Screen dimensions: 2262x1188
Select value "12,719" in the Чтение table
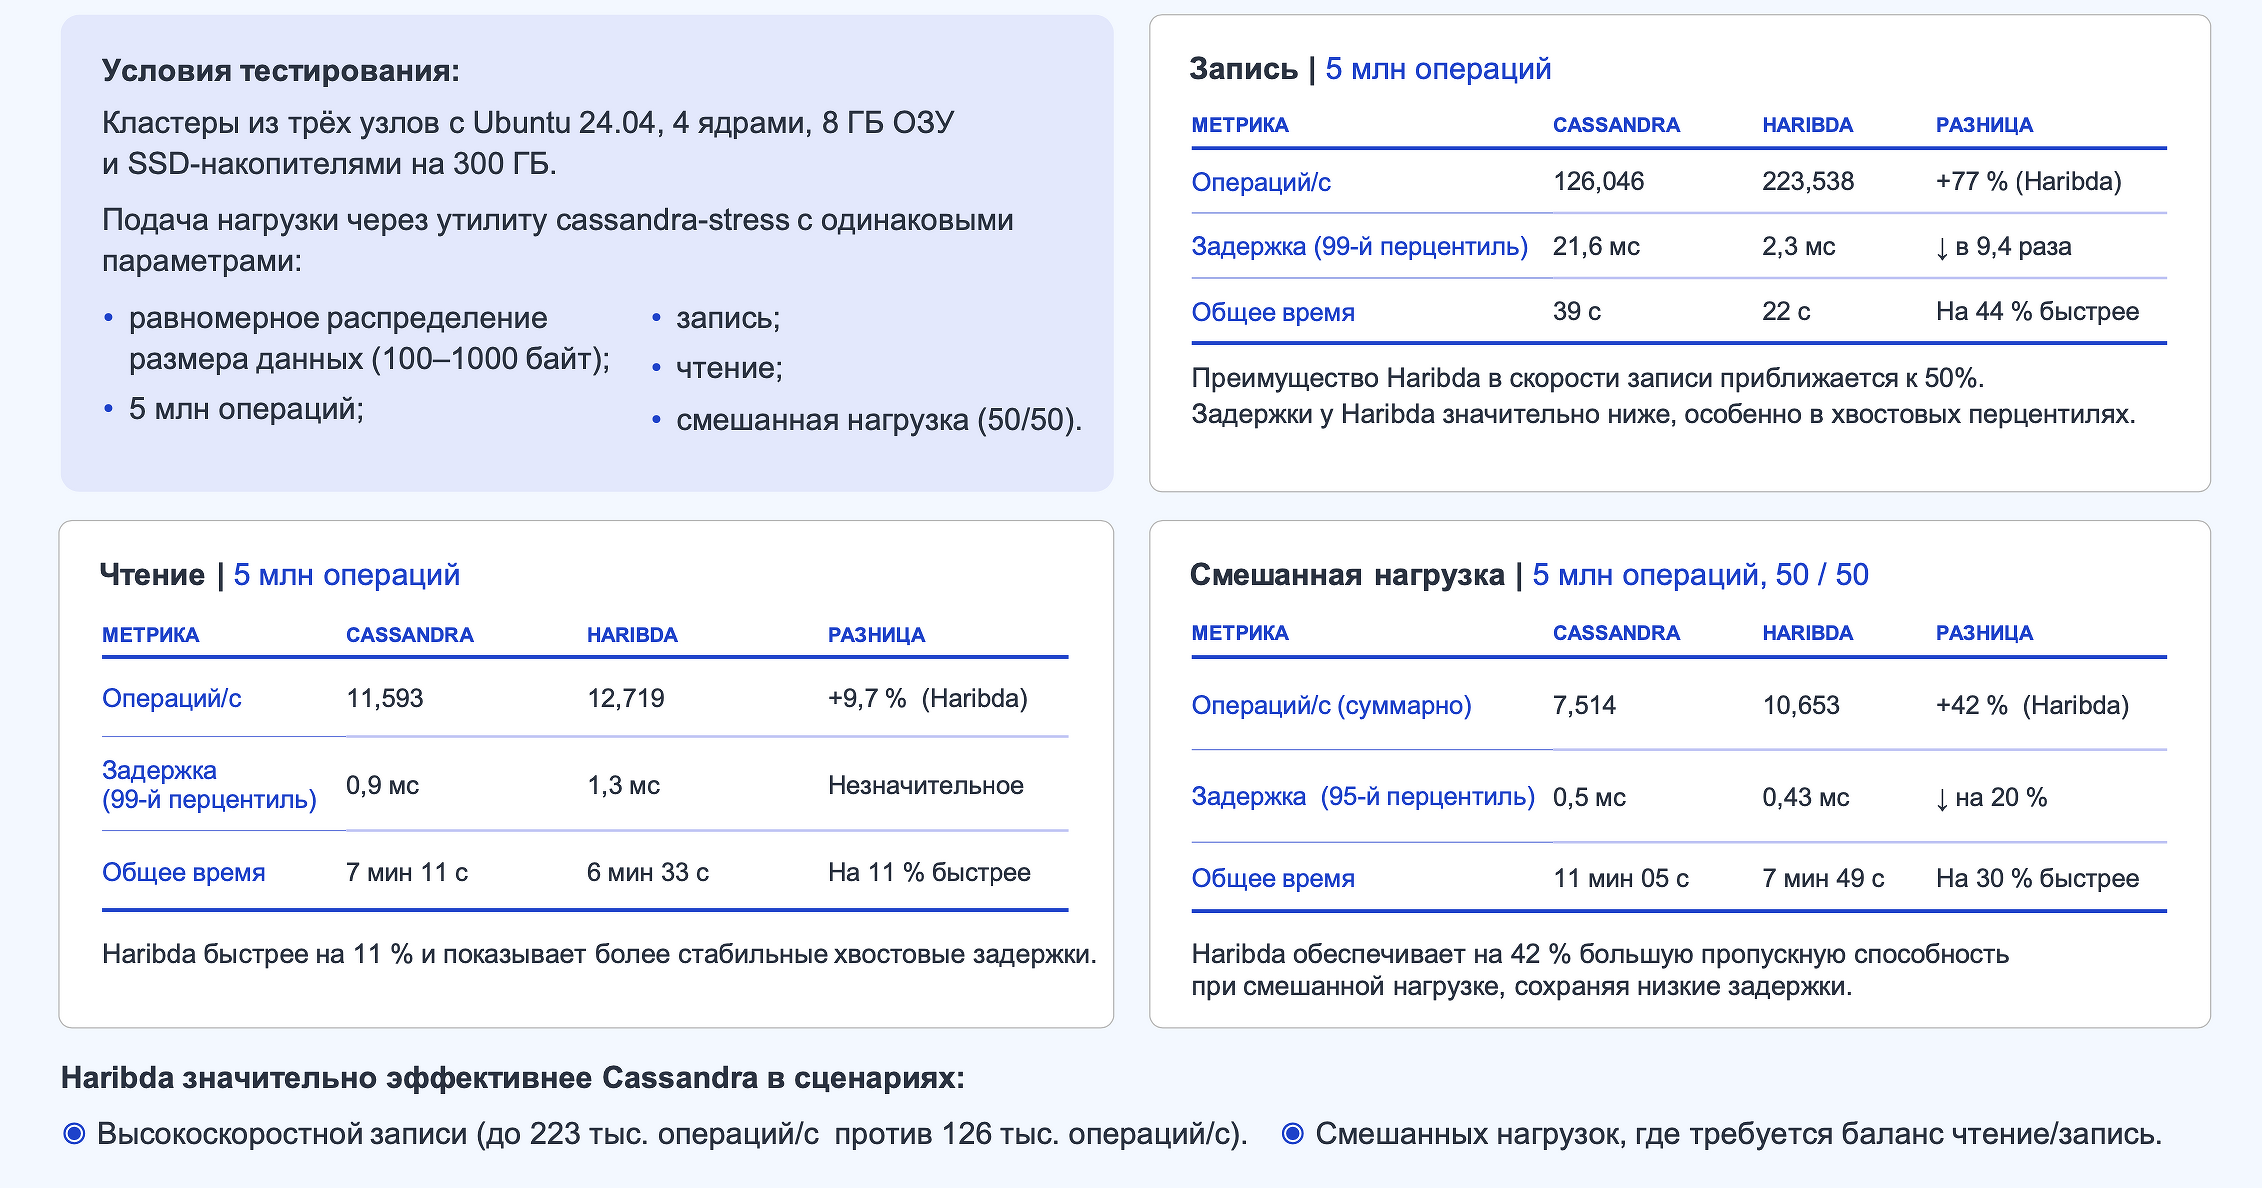tap(626, 698)
